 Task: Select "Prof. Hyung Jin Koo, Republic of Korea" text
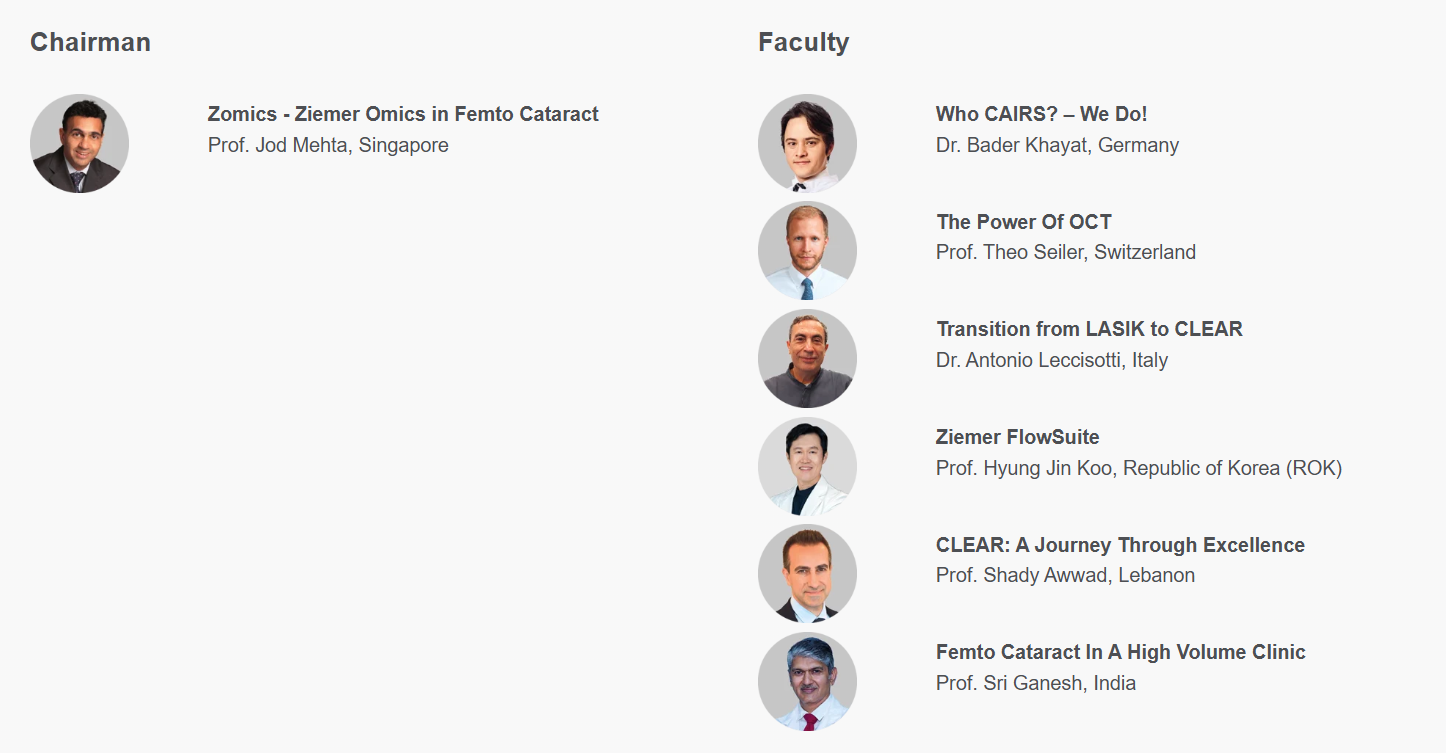pyautogui.click(x=1138, y=468)
